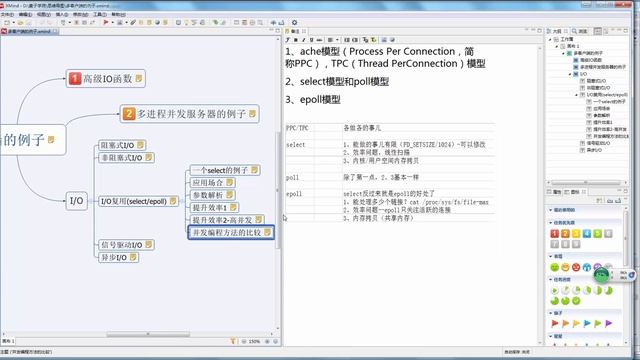Switch to the 备注 notes tab
640x360 pixels.
296,31
